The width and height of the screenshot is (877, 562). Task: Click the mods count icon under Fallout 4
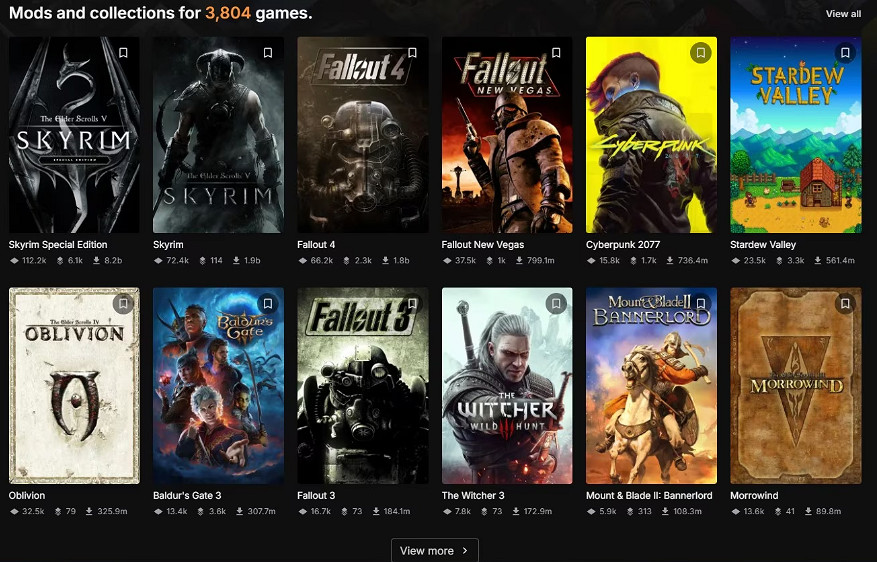tap(303, 261)
